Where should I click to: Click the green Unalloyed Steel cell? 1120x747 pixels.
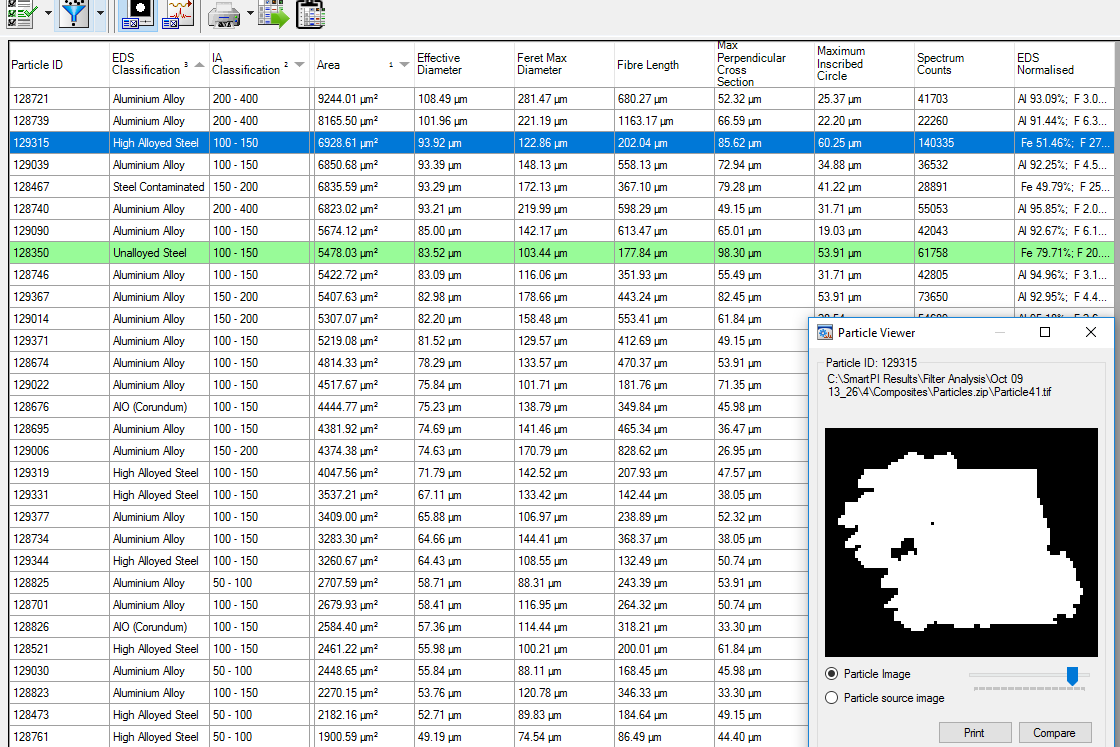coord(159,254)
